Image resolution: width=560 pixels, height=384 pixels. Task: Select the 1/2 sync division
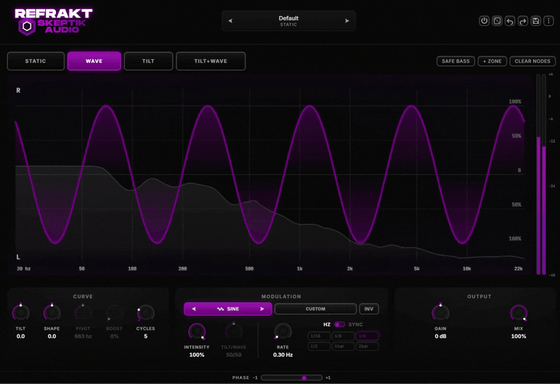319,346
